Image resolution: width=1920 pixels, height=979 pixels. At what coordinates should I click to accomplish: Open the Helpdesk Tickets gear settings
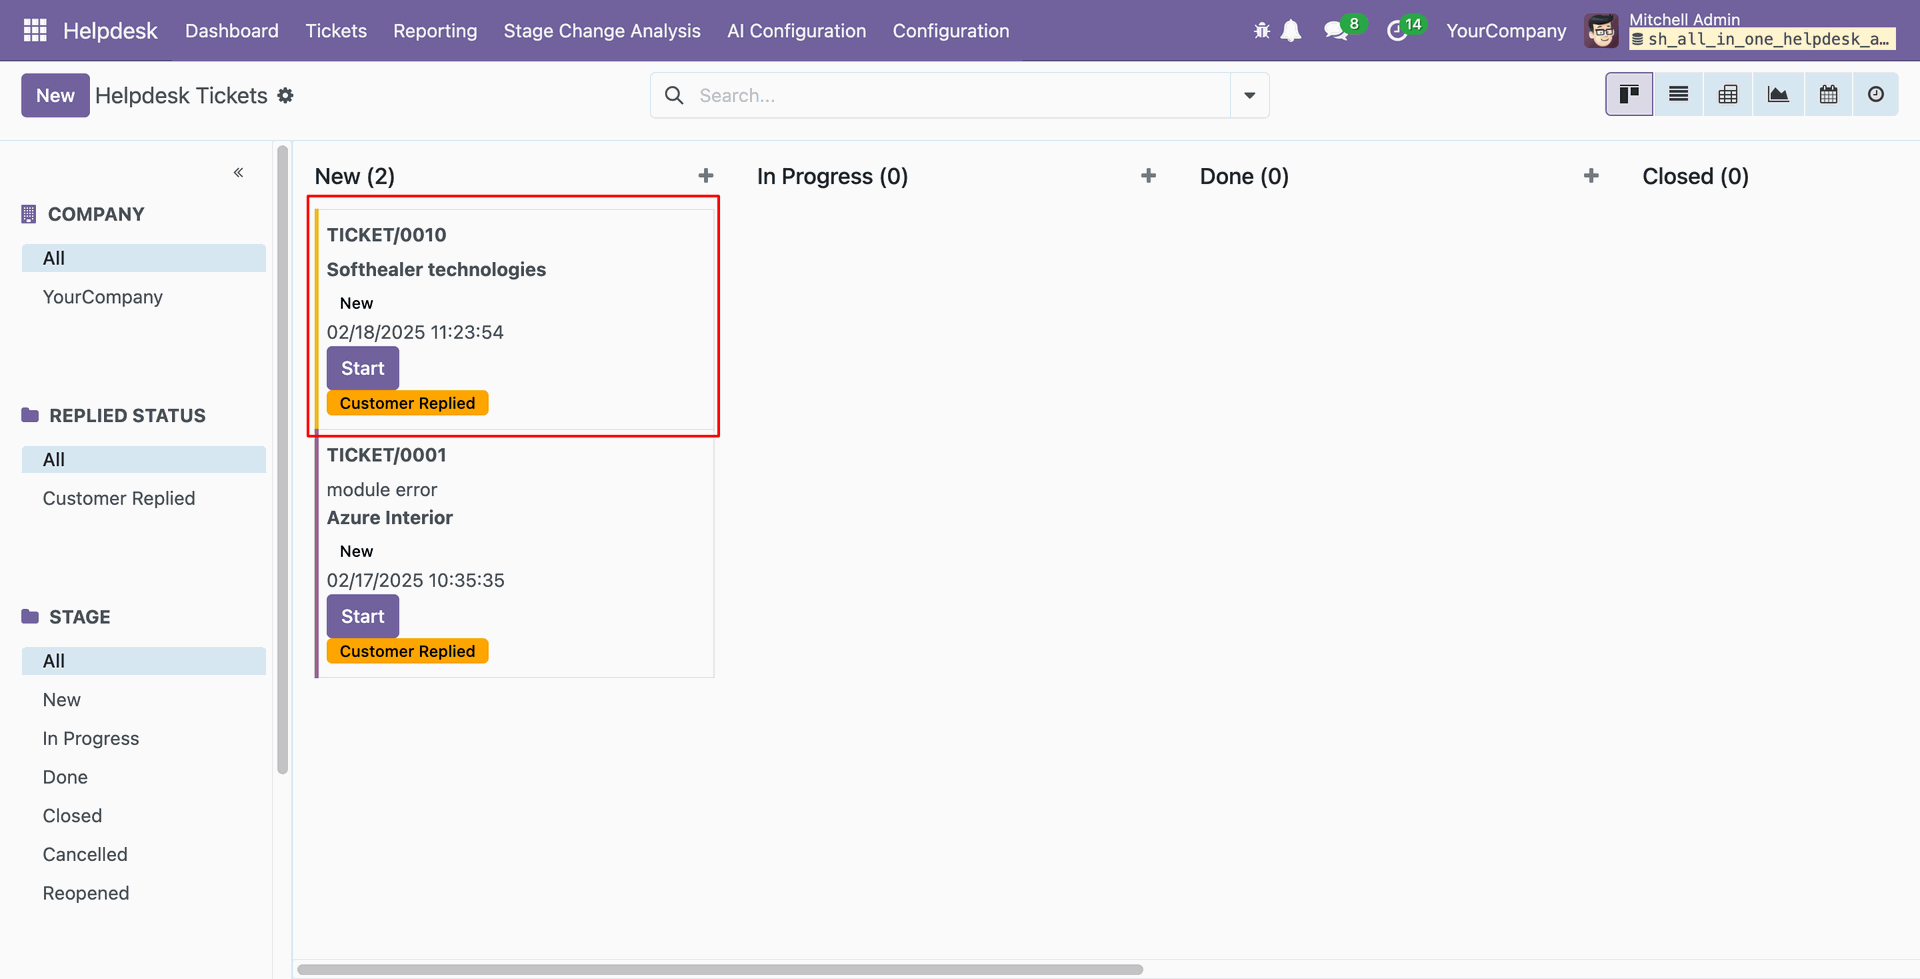[x=285, y=95]
